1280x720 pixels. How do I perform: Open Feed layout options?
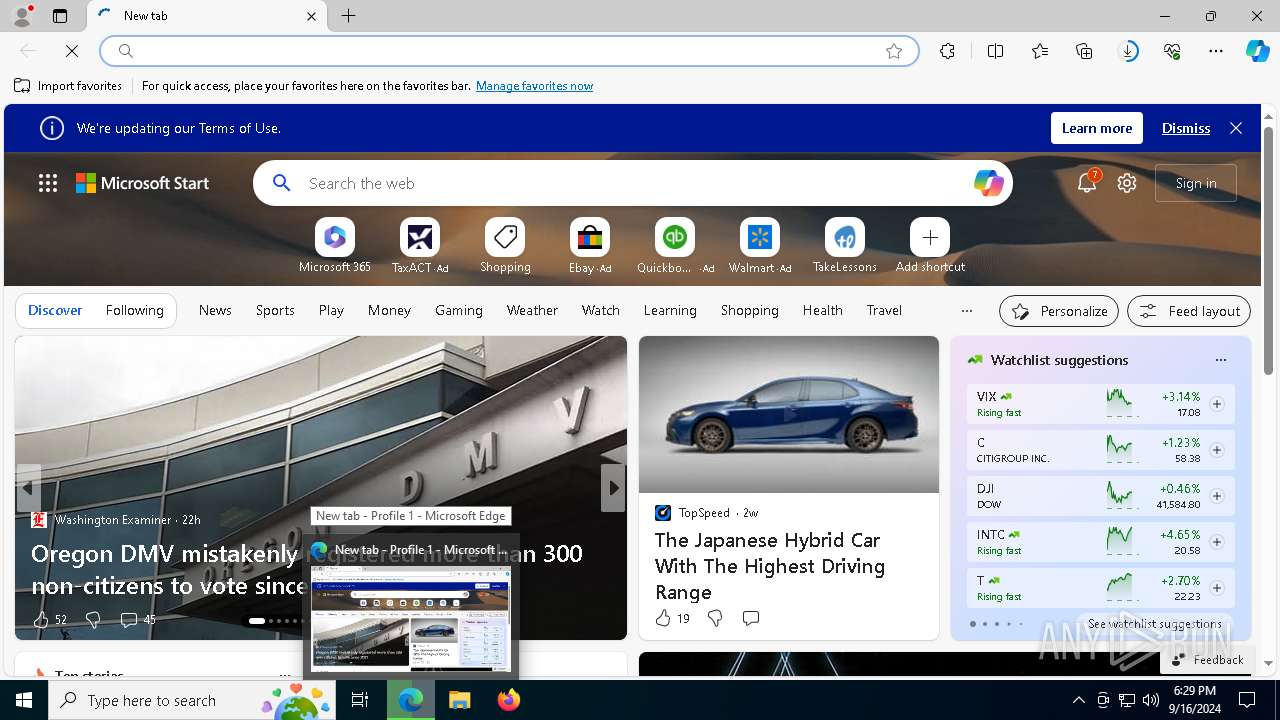coord(1189,311)
